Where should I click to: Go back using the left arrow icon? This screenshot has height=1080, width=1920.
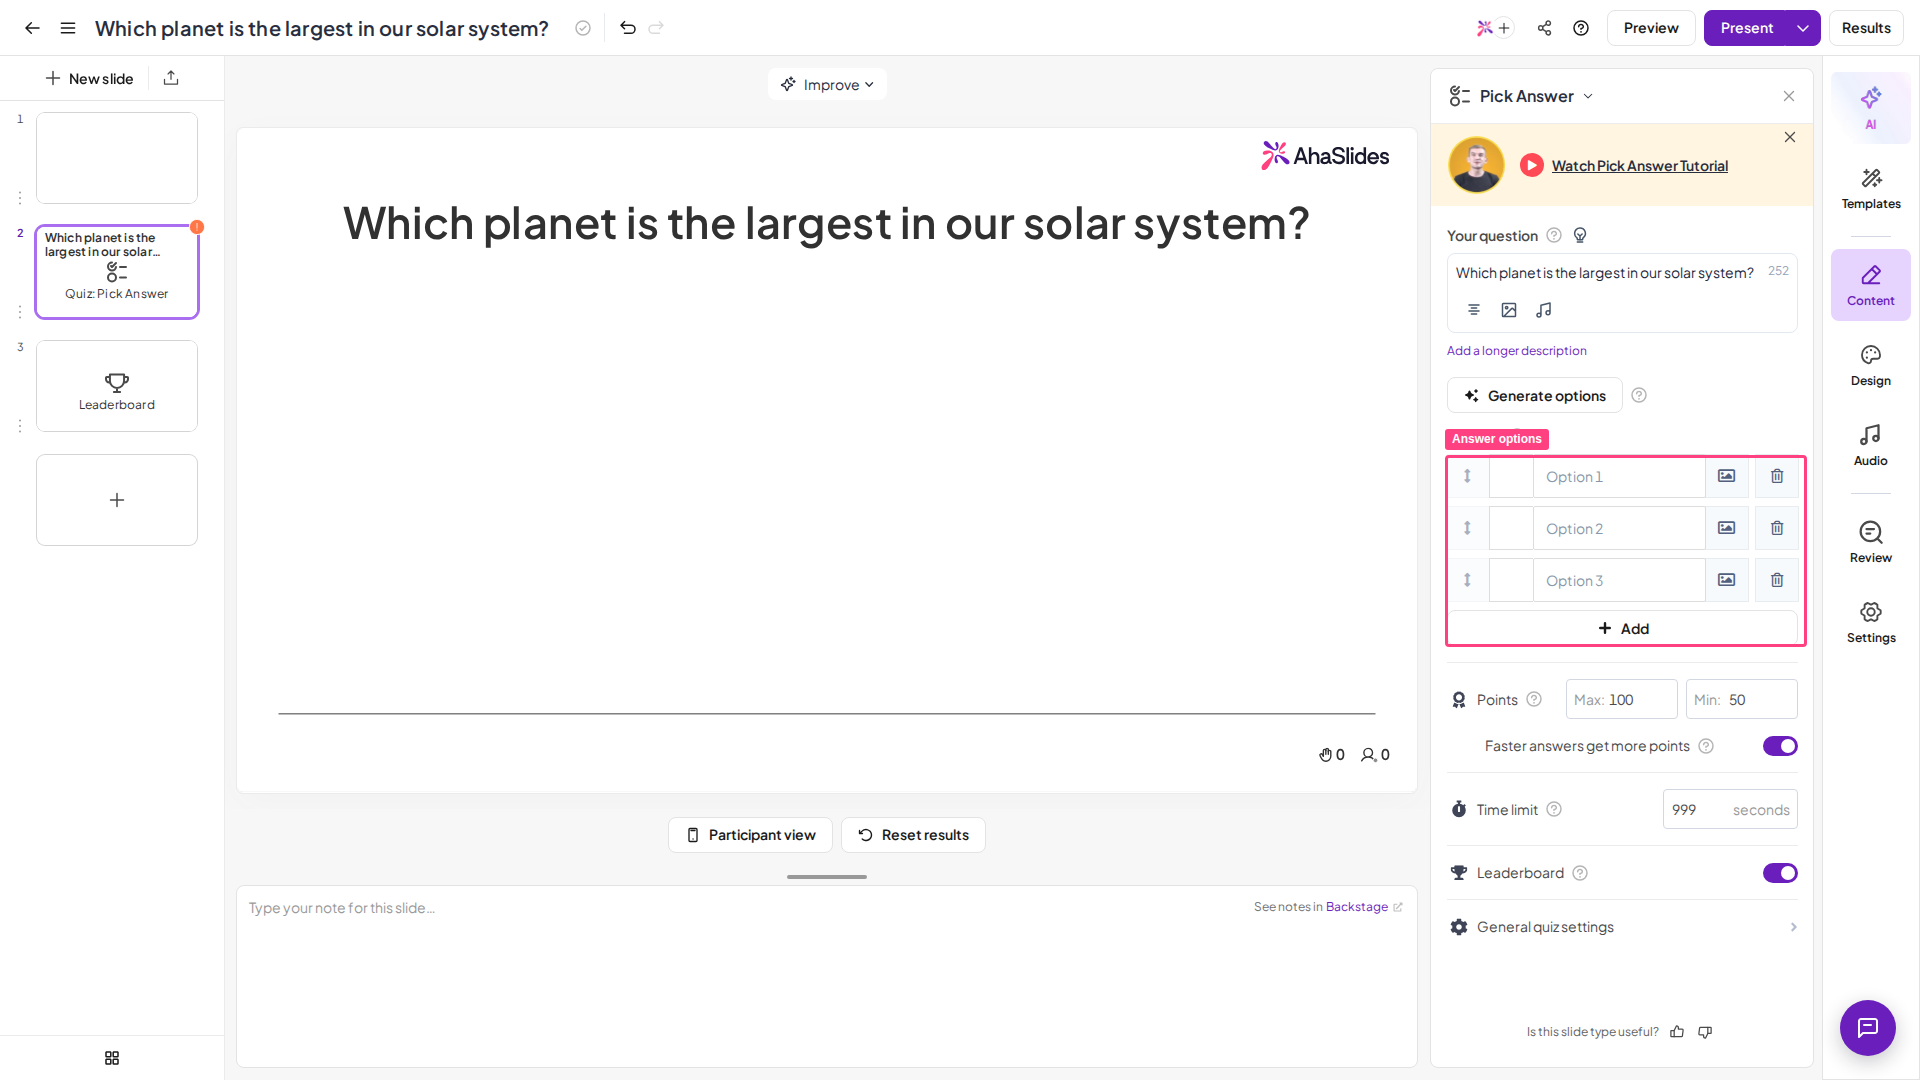tap(32, 28)
